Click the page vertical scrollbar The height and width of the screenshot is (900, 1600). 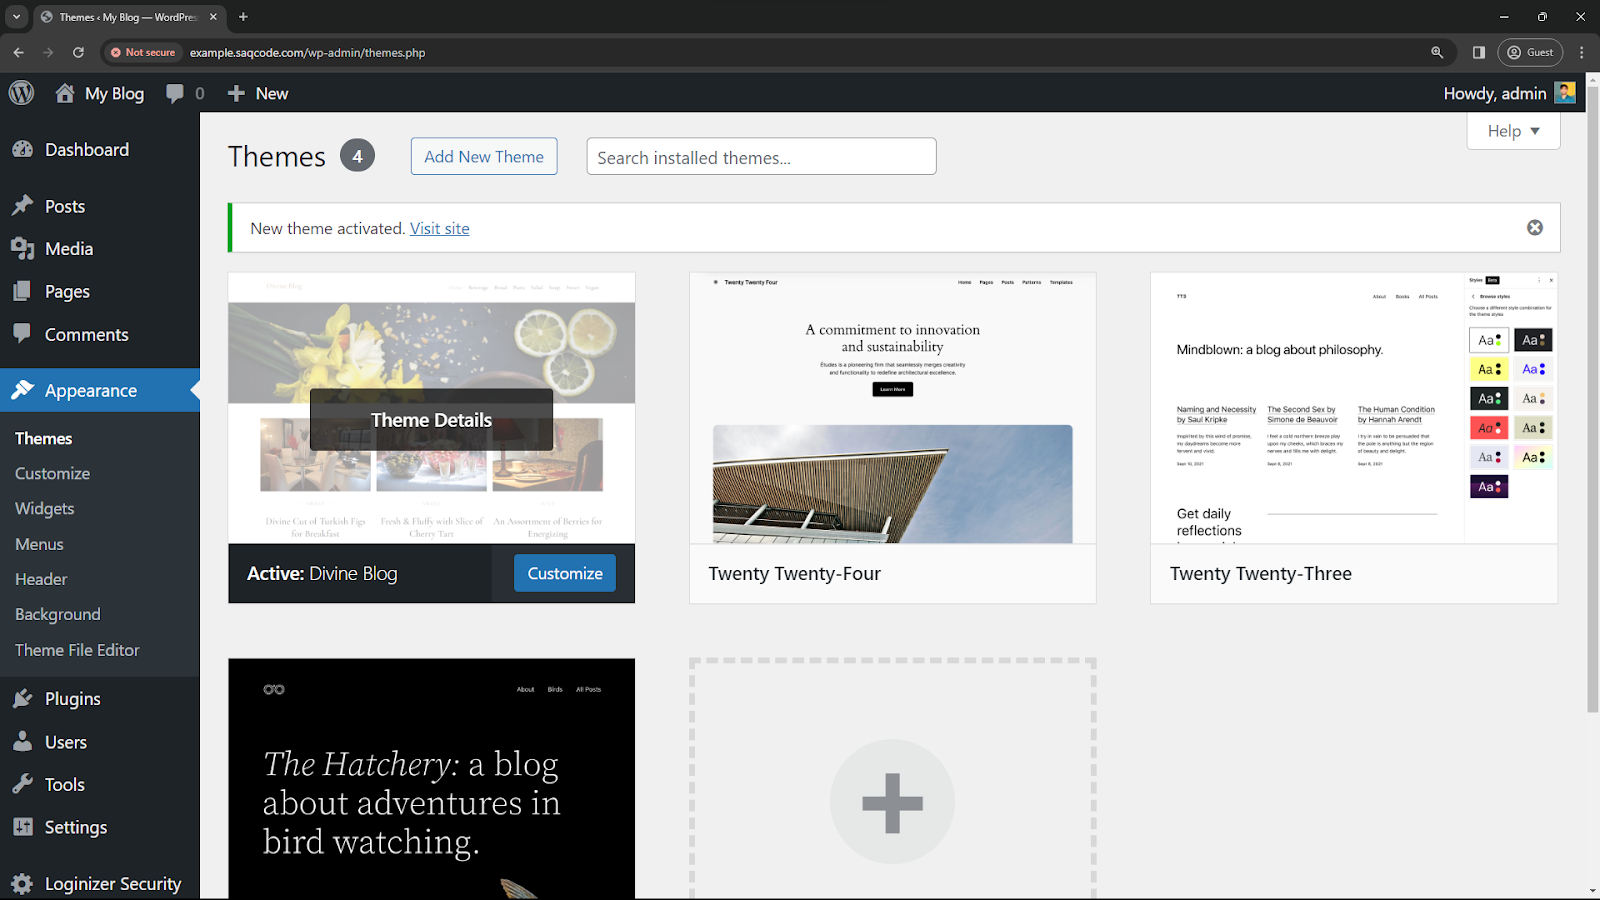[x=1593, y=400]
